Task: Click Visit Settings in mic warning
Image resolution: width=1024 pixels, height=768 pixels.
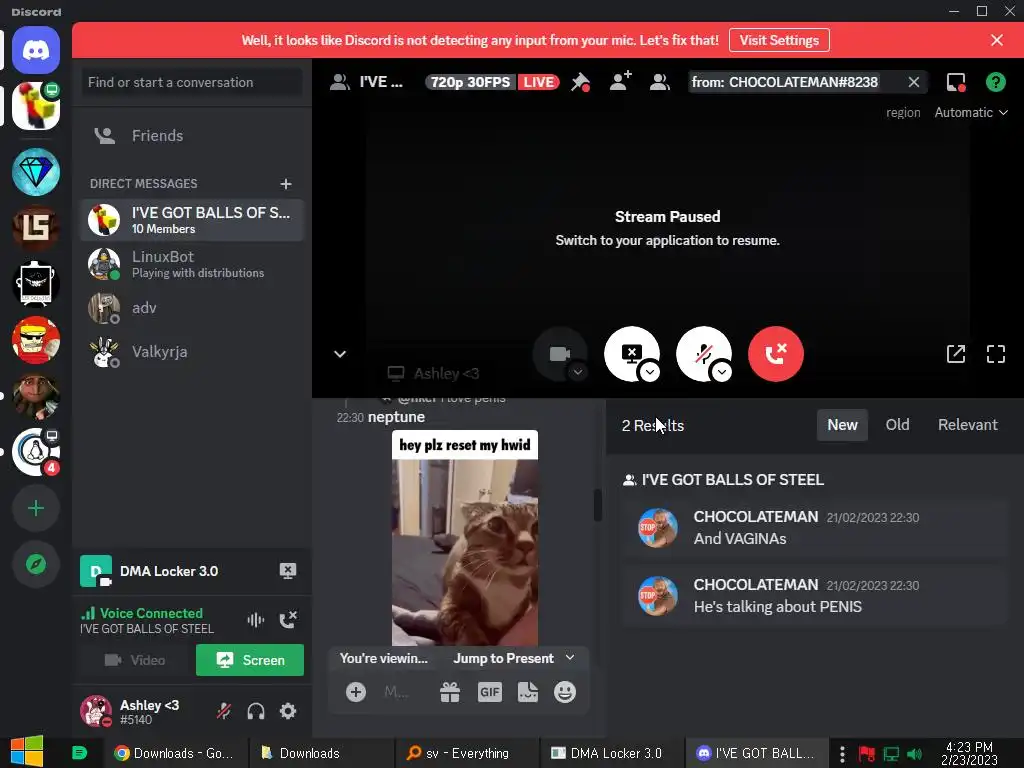Action: [779, 40]
